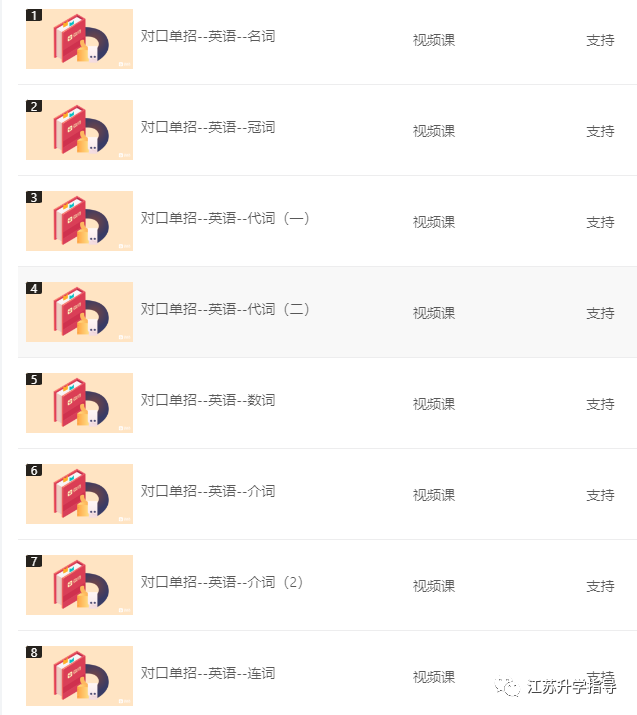Image resolution: width=637 pixels, height=715 pixels.
Task: Select course title 对口单招--英语--代词（二）
Action: 225,309
